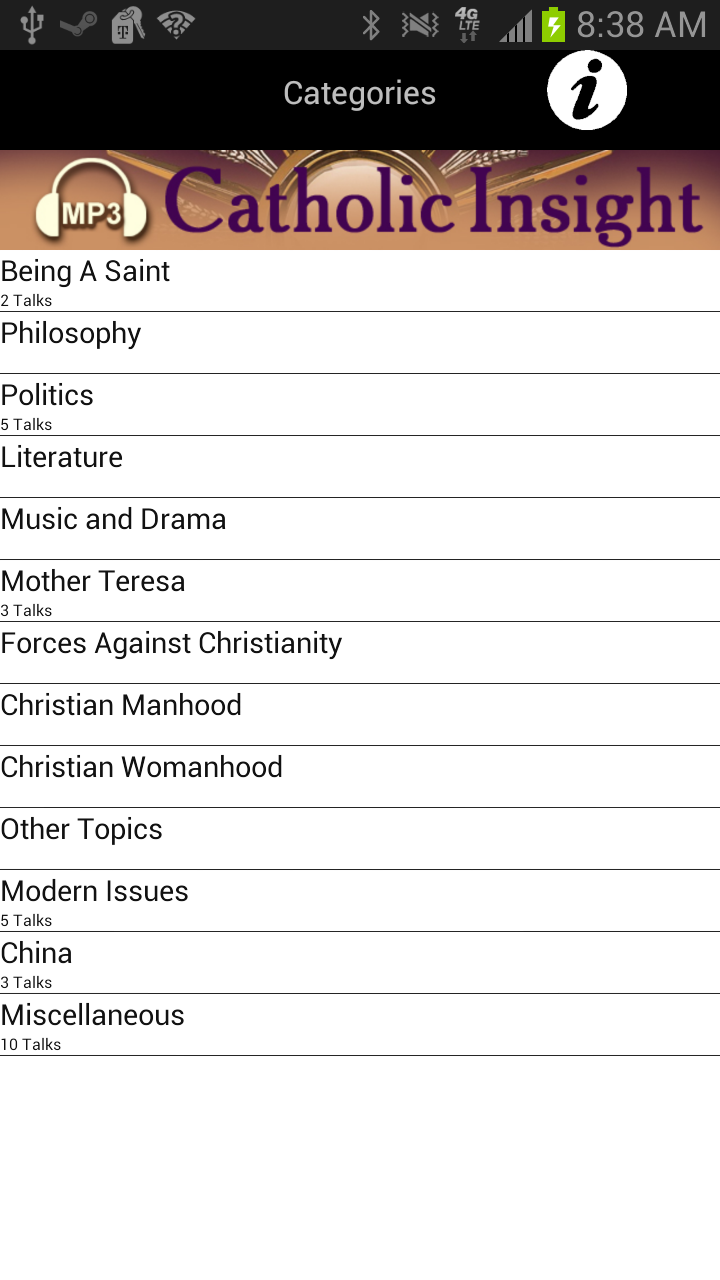Tap the info icon in header

587,91
